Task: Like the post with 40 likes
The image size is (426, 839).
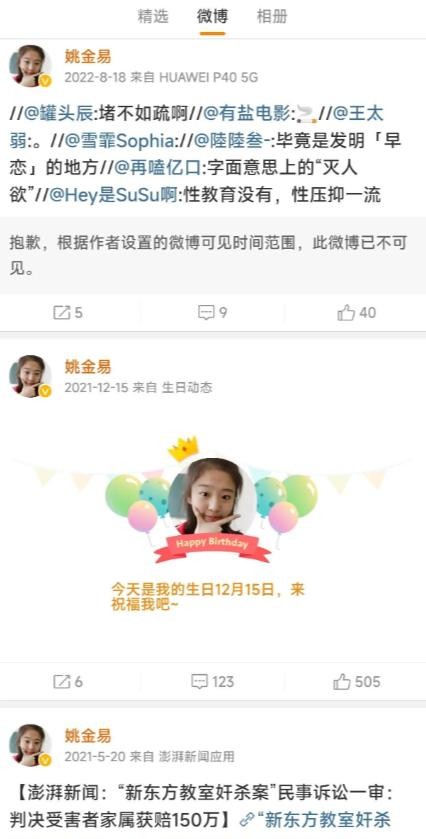Action: coord(346,312)
